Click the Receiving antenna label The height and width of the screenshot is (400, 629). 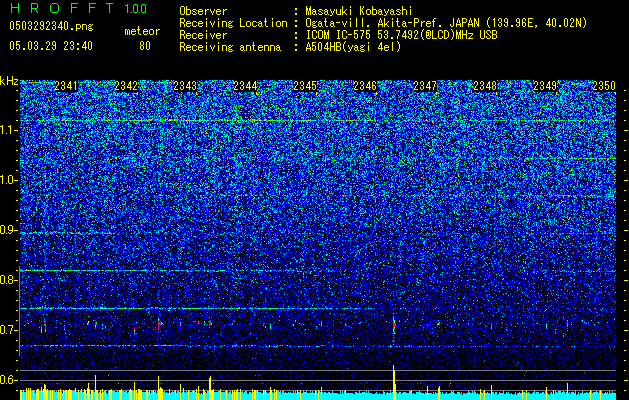[230, 47]
